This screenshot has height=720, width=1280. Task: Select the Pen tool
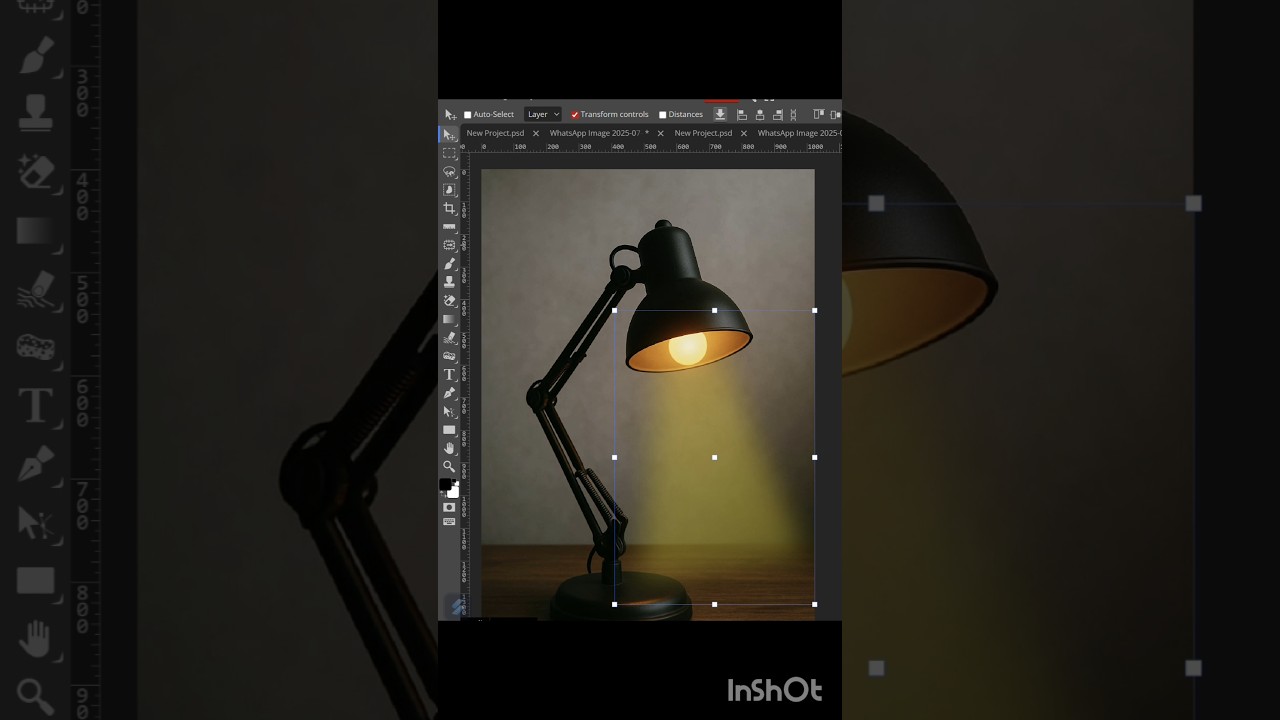(449, 393)
